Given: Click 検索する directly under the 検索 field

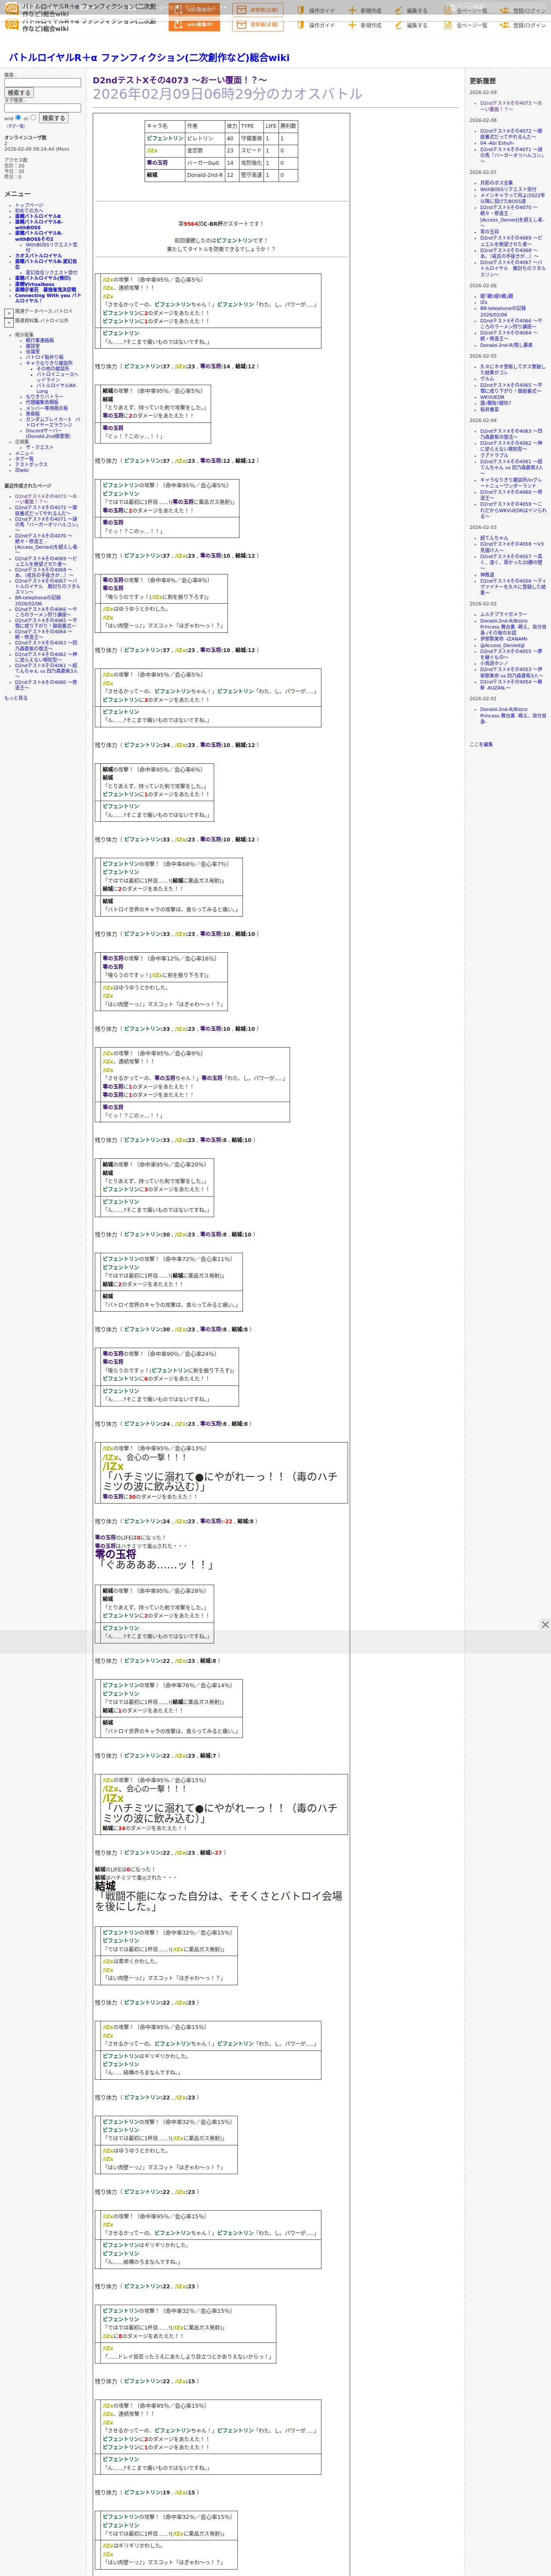Looking at the screenshot, I should point(19,93).
